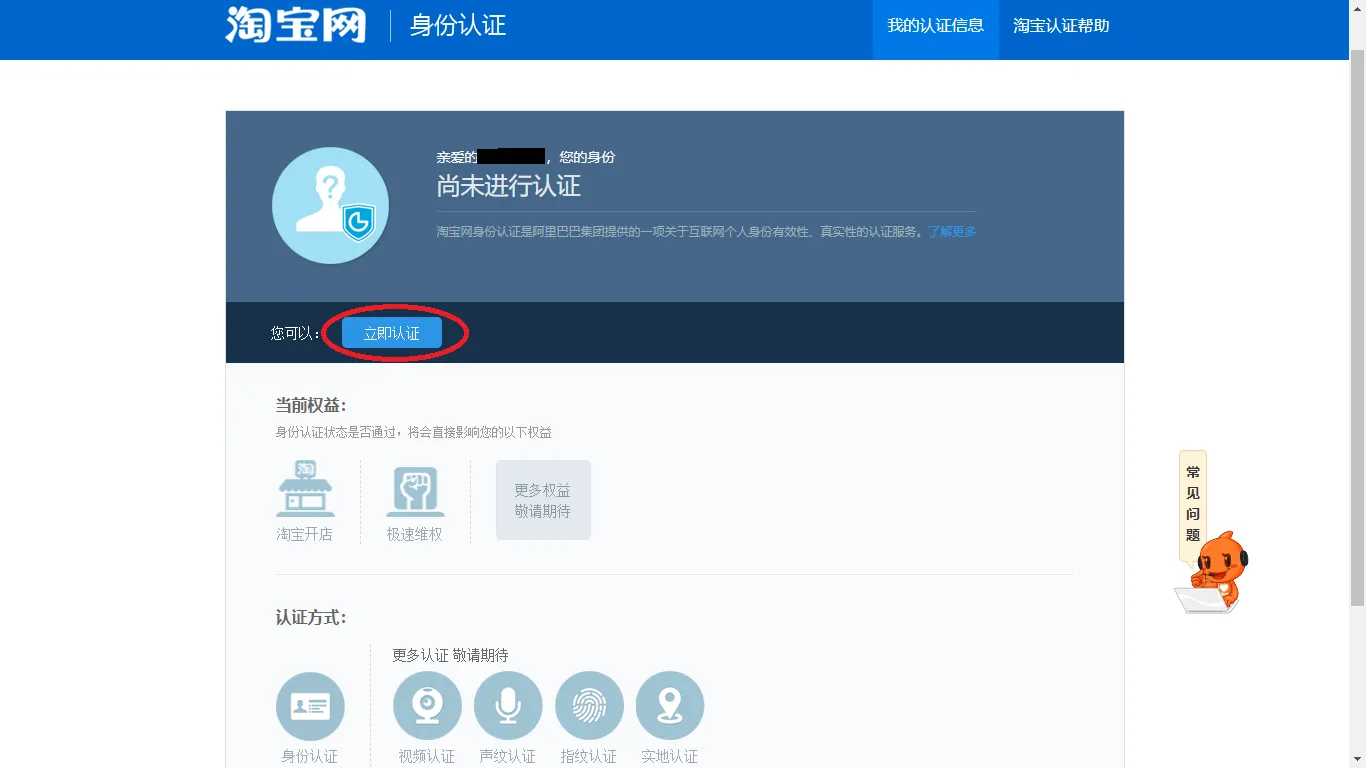
Task: Click the 尚未进行认证 status text
Action: click(508, 186)
